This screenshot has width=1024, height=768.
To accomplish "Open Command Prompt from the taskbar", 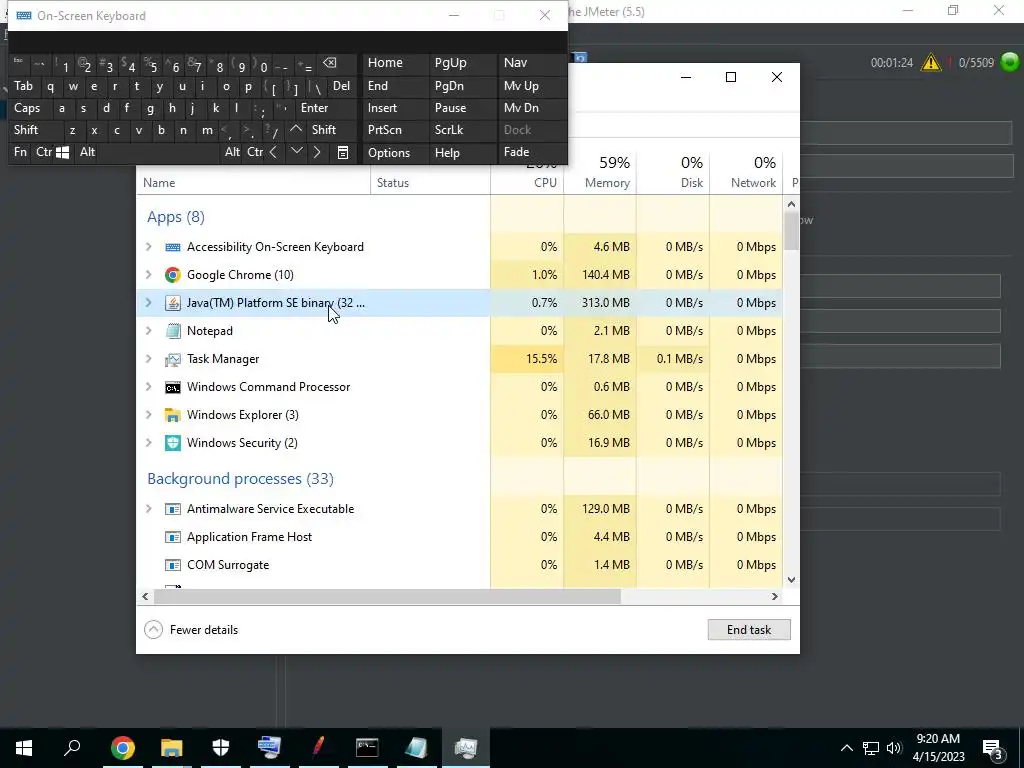I will [x=367, y=748].
